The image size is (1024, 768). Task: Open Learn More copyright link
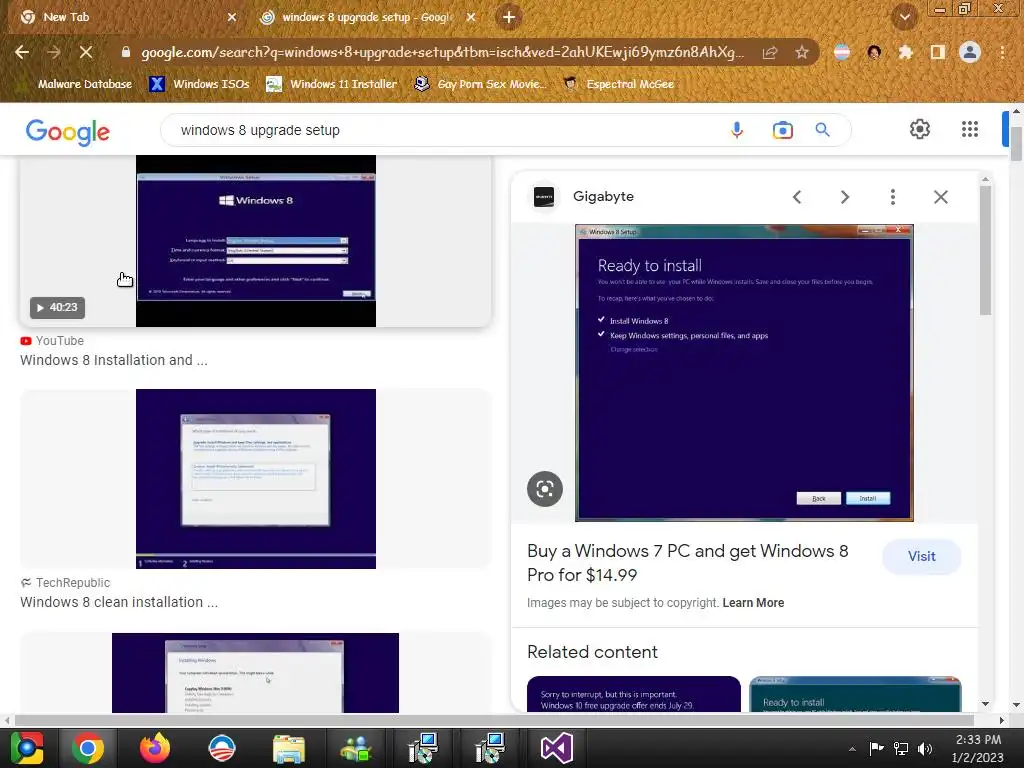(753, 603)
